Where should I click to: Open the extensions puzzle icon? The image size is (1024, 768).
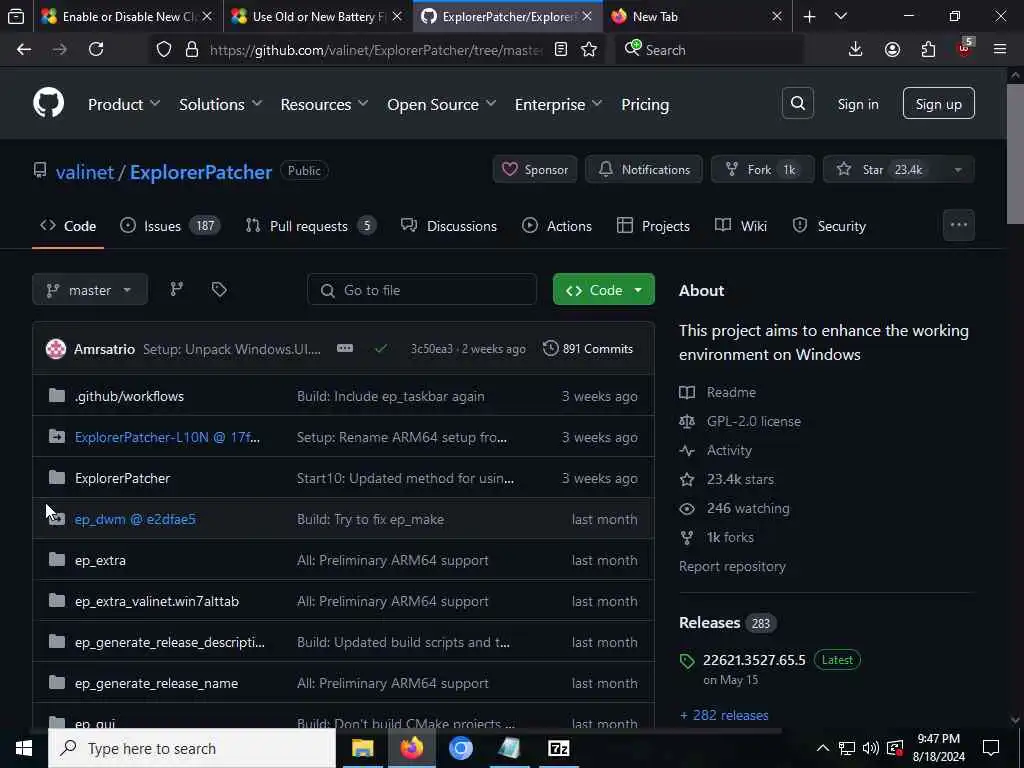(x=928, y=49)
